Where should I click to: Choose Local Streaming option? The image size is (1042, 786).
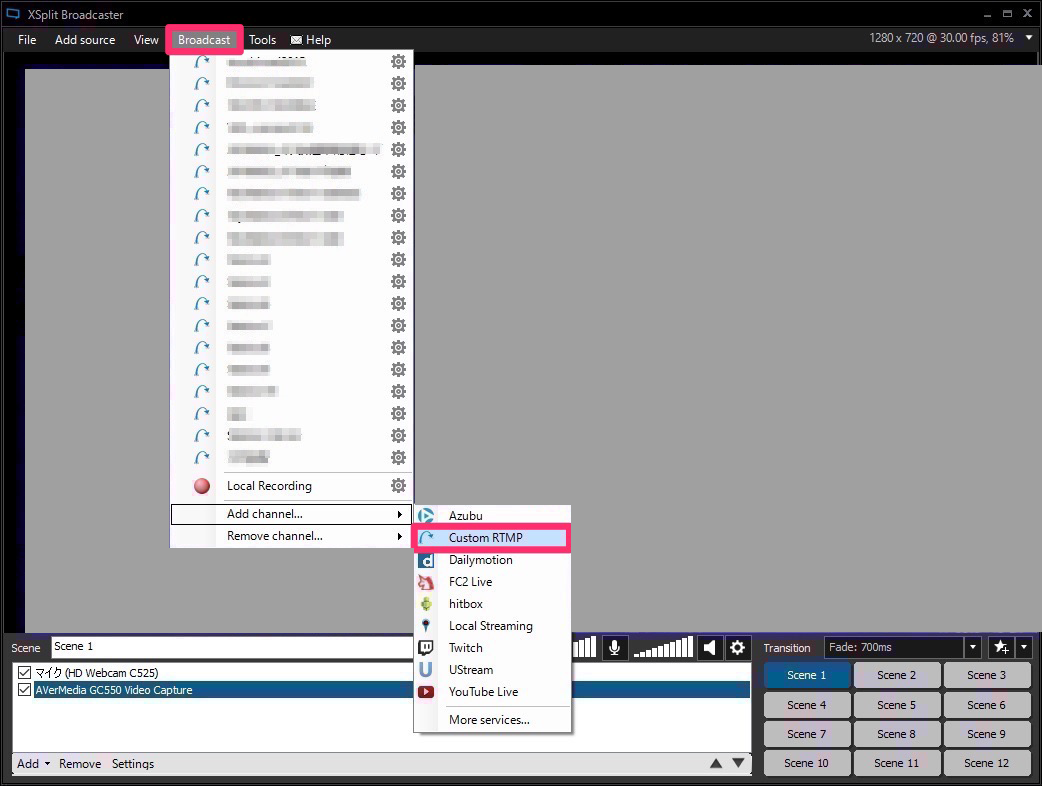pos(492,626)
